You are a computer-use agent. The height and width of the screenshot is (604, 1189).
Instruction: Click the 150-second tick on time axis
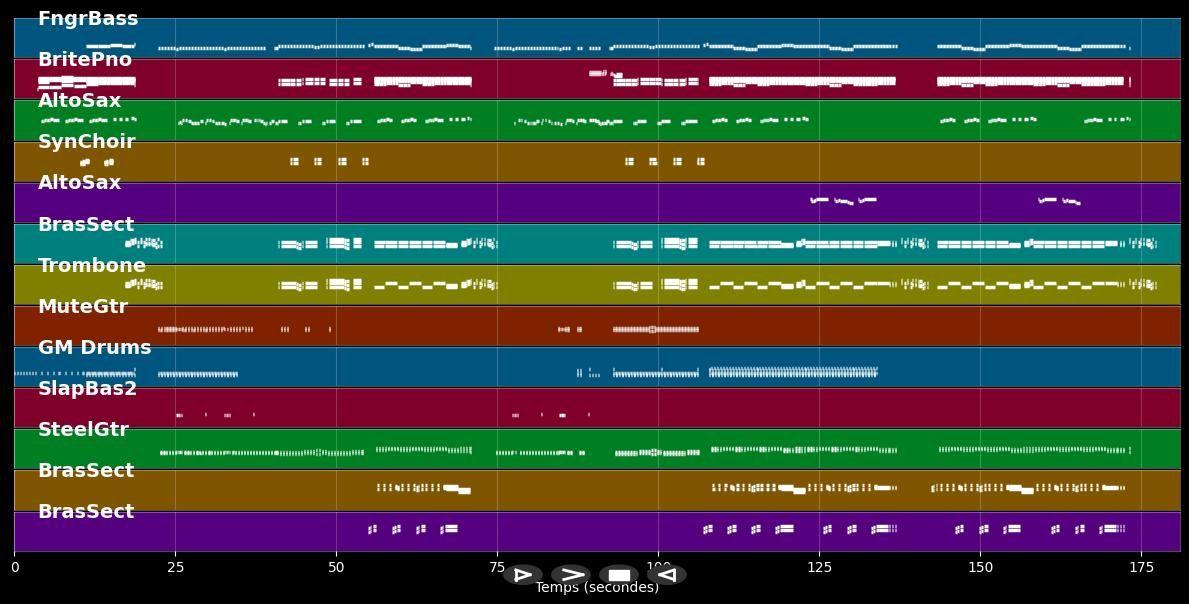[x=980, y=567]
